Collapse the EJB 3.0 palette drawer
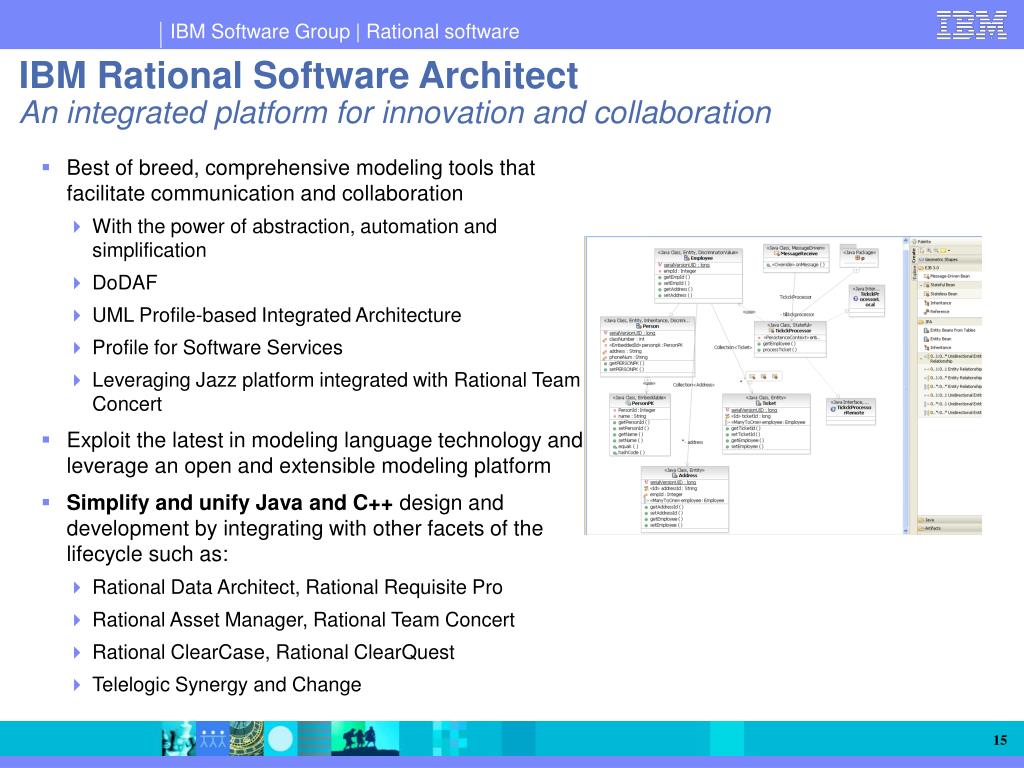 point(950,268)
